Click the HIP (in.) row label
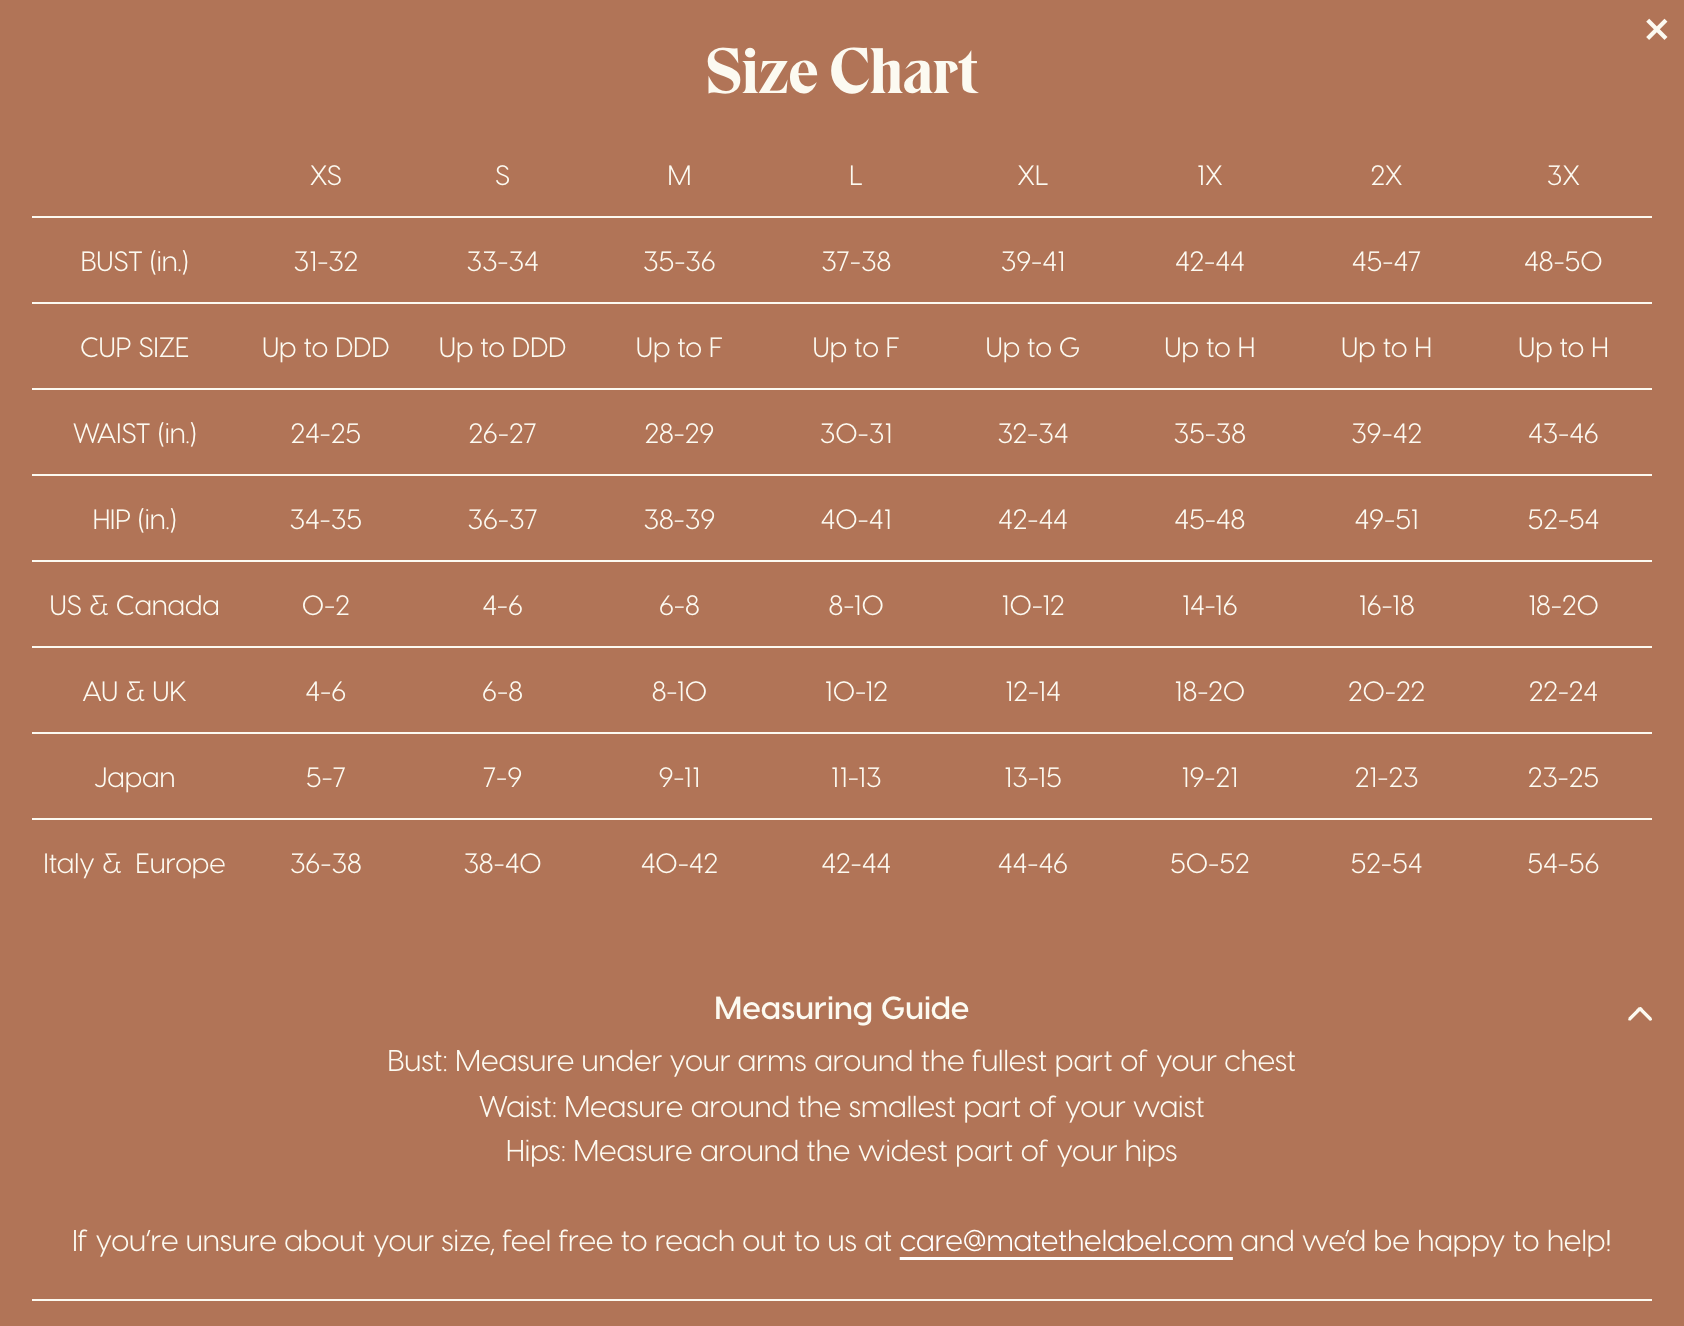The image size is (1684, 1326). (x=134, y=520)
